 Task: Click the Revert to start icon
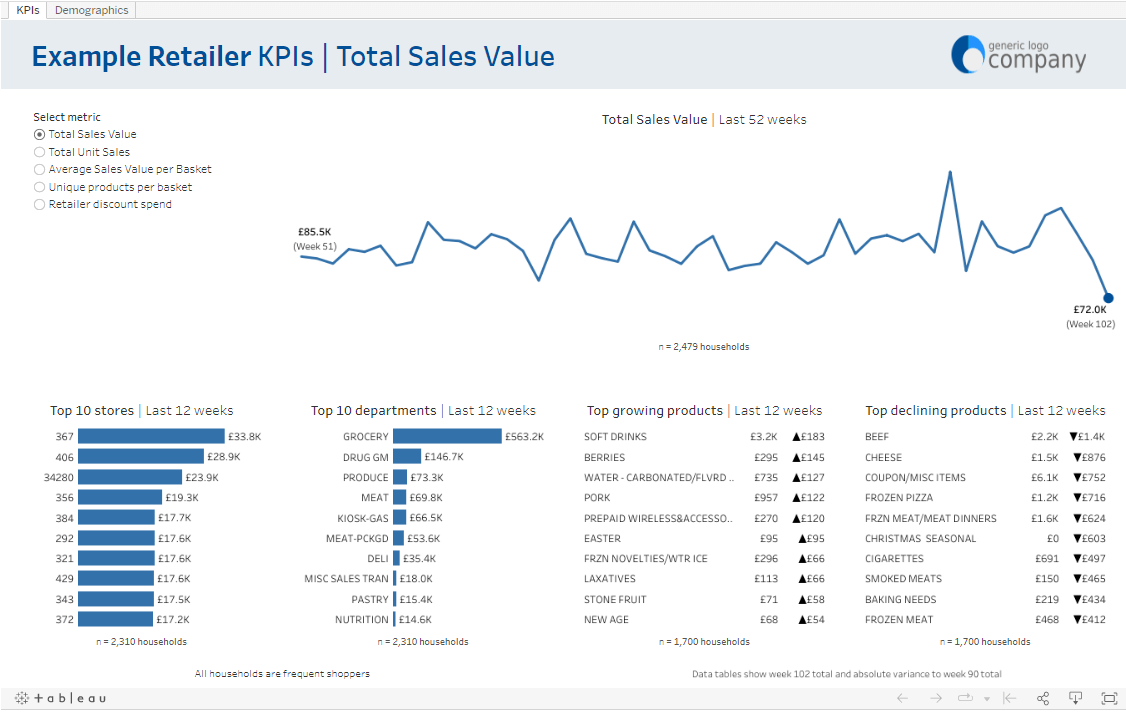tap(1010, 698)
